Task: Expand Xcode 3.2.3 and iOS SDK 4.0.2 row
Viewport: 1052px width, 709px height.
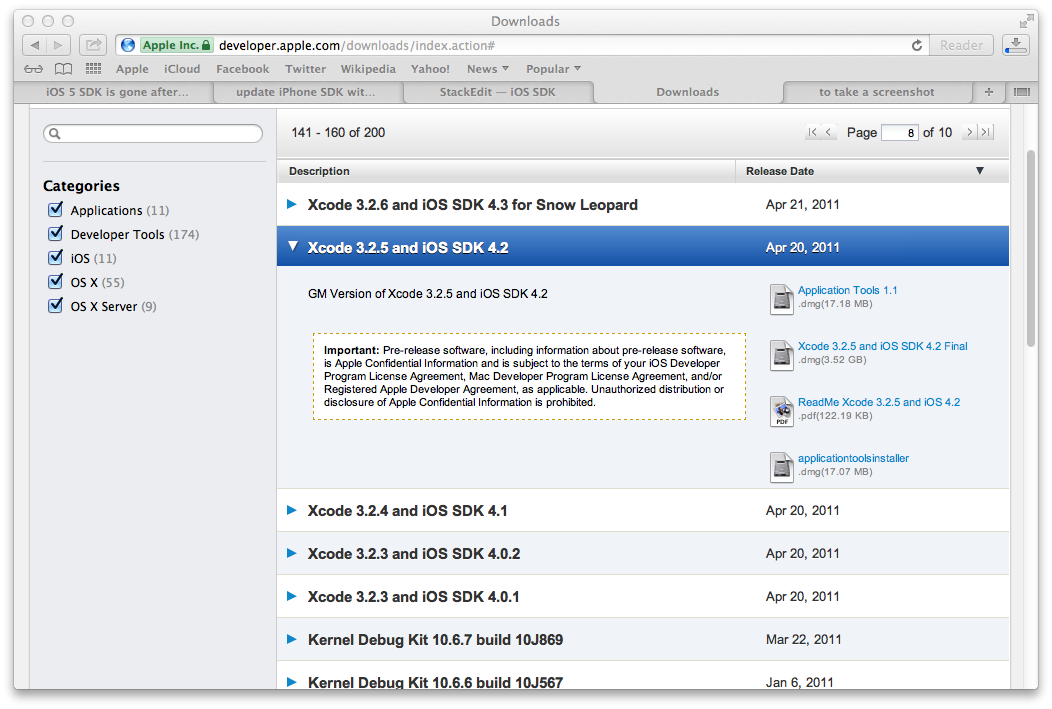Action: (291, 553)
